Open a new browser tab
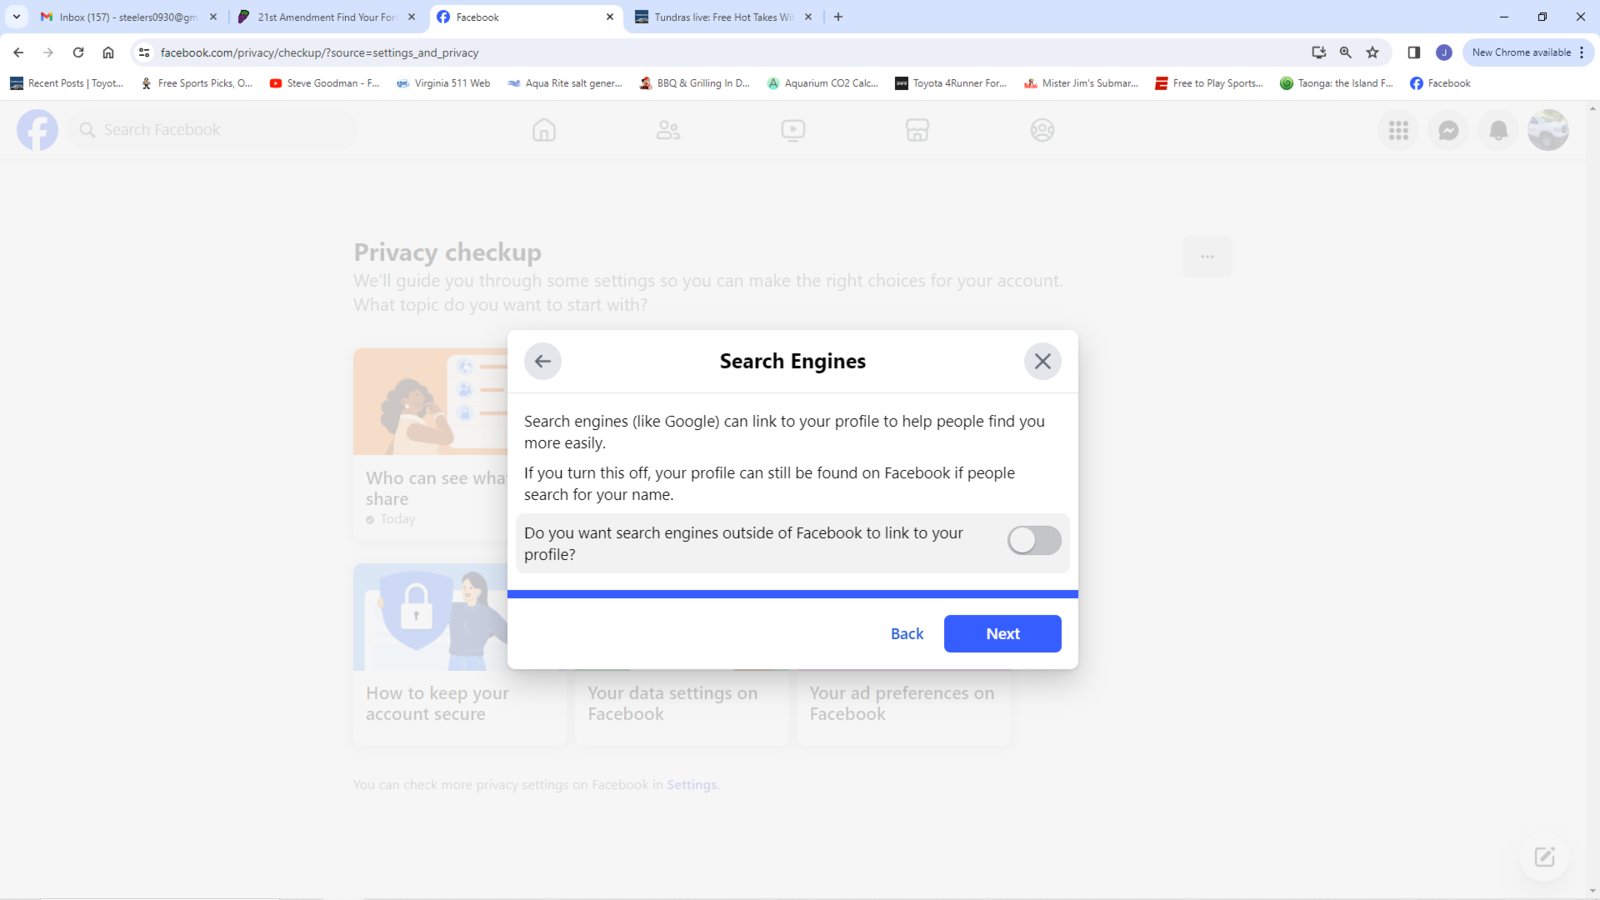Viewport: 1600px width, 900px height. (x=838, y=17)
